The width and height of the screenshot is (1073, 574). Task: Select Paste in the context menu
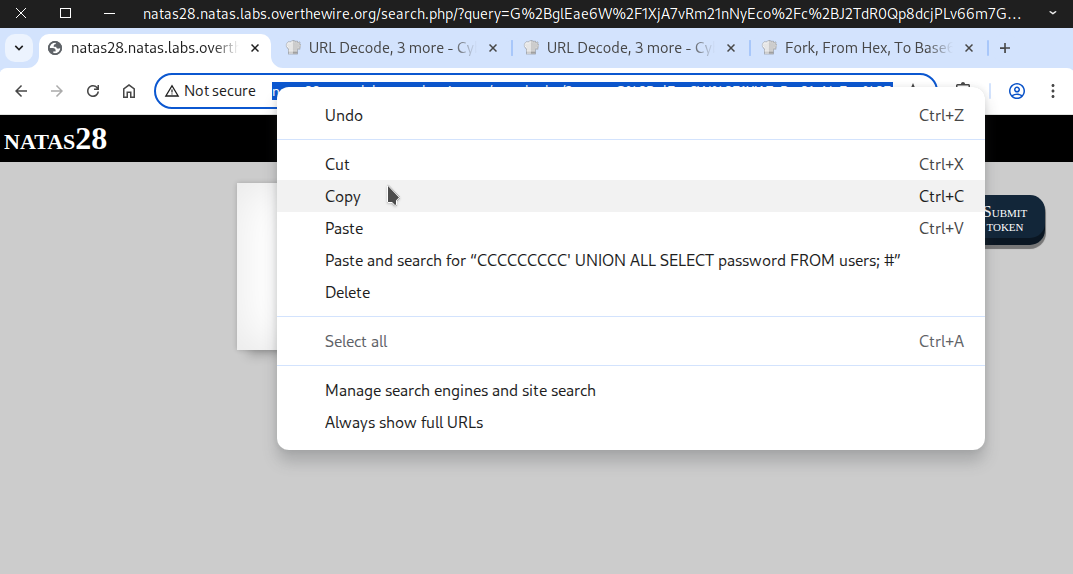[x=344, y=228]
